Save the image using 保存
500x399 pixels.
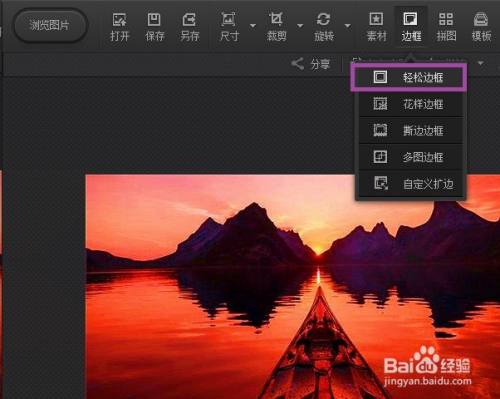[x=155, y=27]
